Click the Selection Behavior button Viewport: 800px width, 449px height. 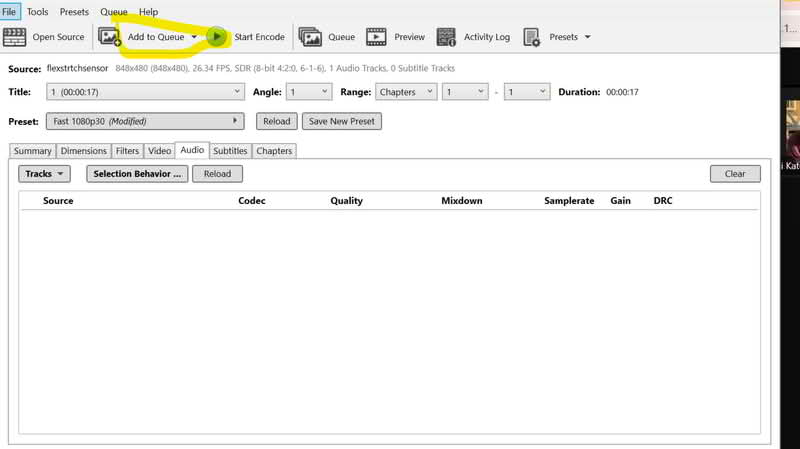(136, 173)
